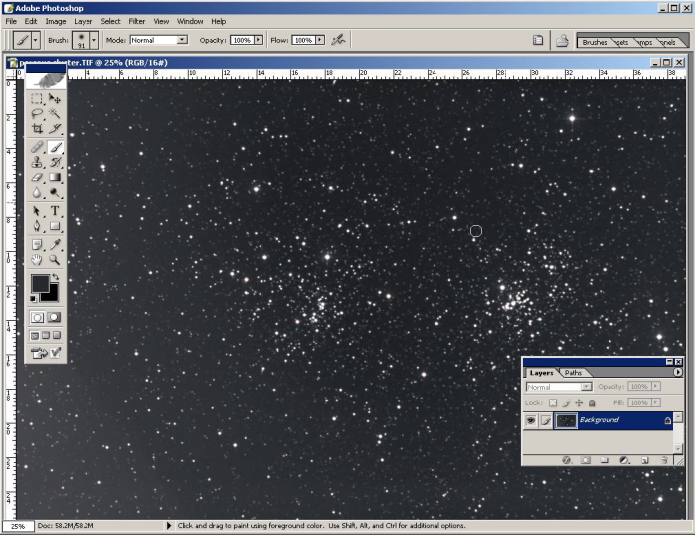
Task: Open Layers panel Fill arrow
Action: pyautogui.click(x=656, y=403)
